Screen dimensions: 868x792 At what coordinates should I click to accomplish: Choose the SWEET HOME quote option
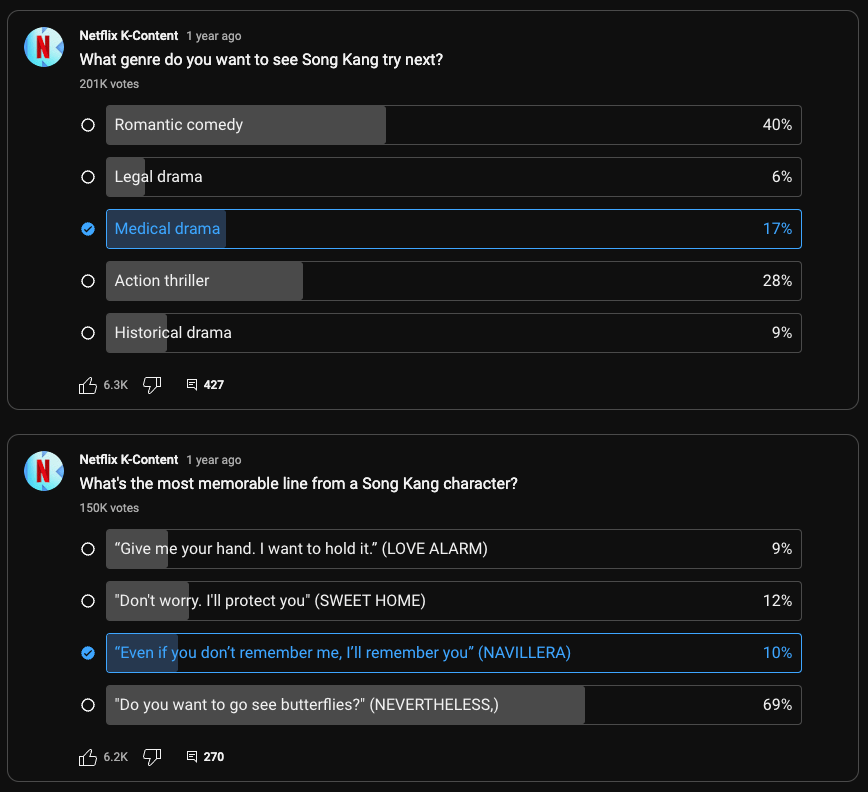click(x=88, y=601)
